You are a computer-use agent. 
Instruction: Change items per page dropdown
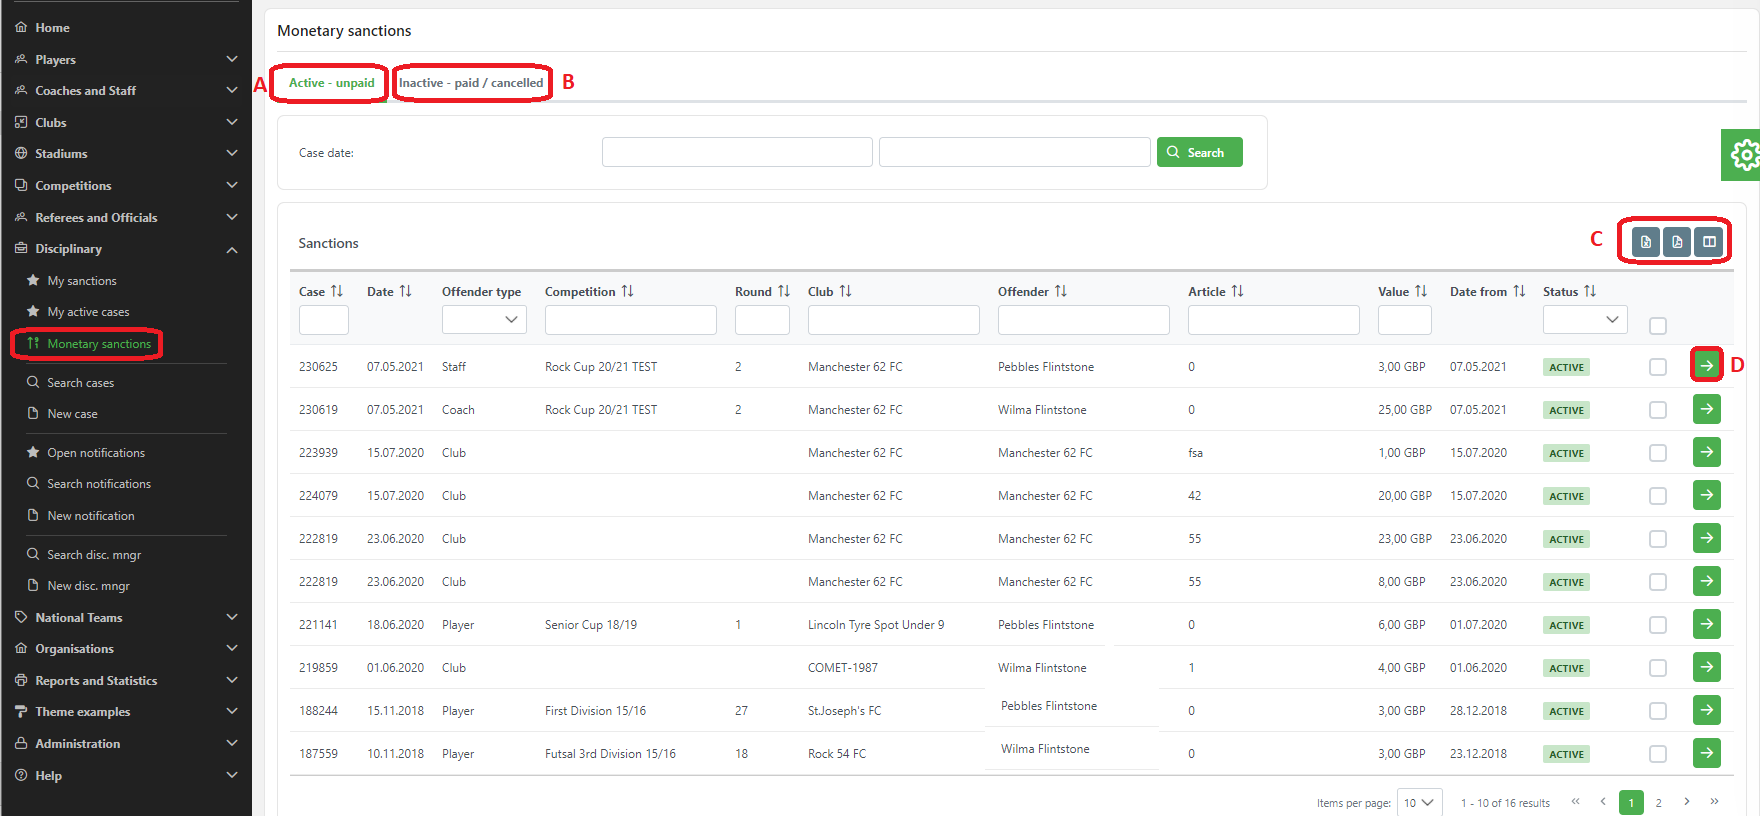(1419, 803)
